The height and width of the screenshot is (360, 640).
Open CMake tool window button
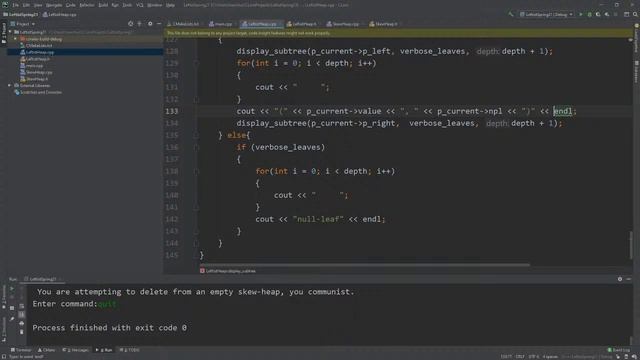[x=47, y=350]
